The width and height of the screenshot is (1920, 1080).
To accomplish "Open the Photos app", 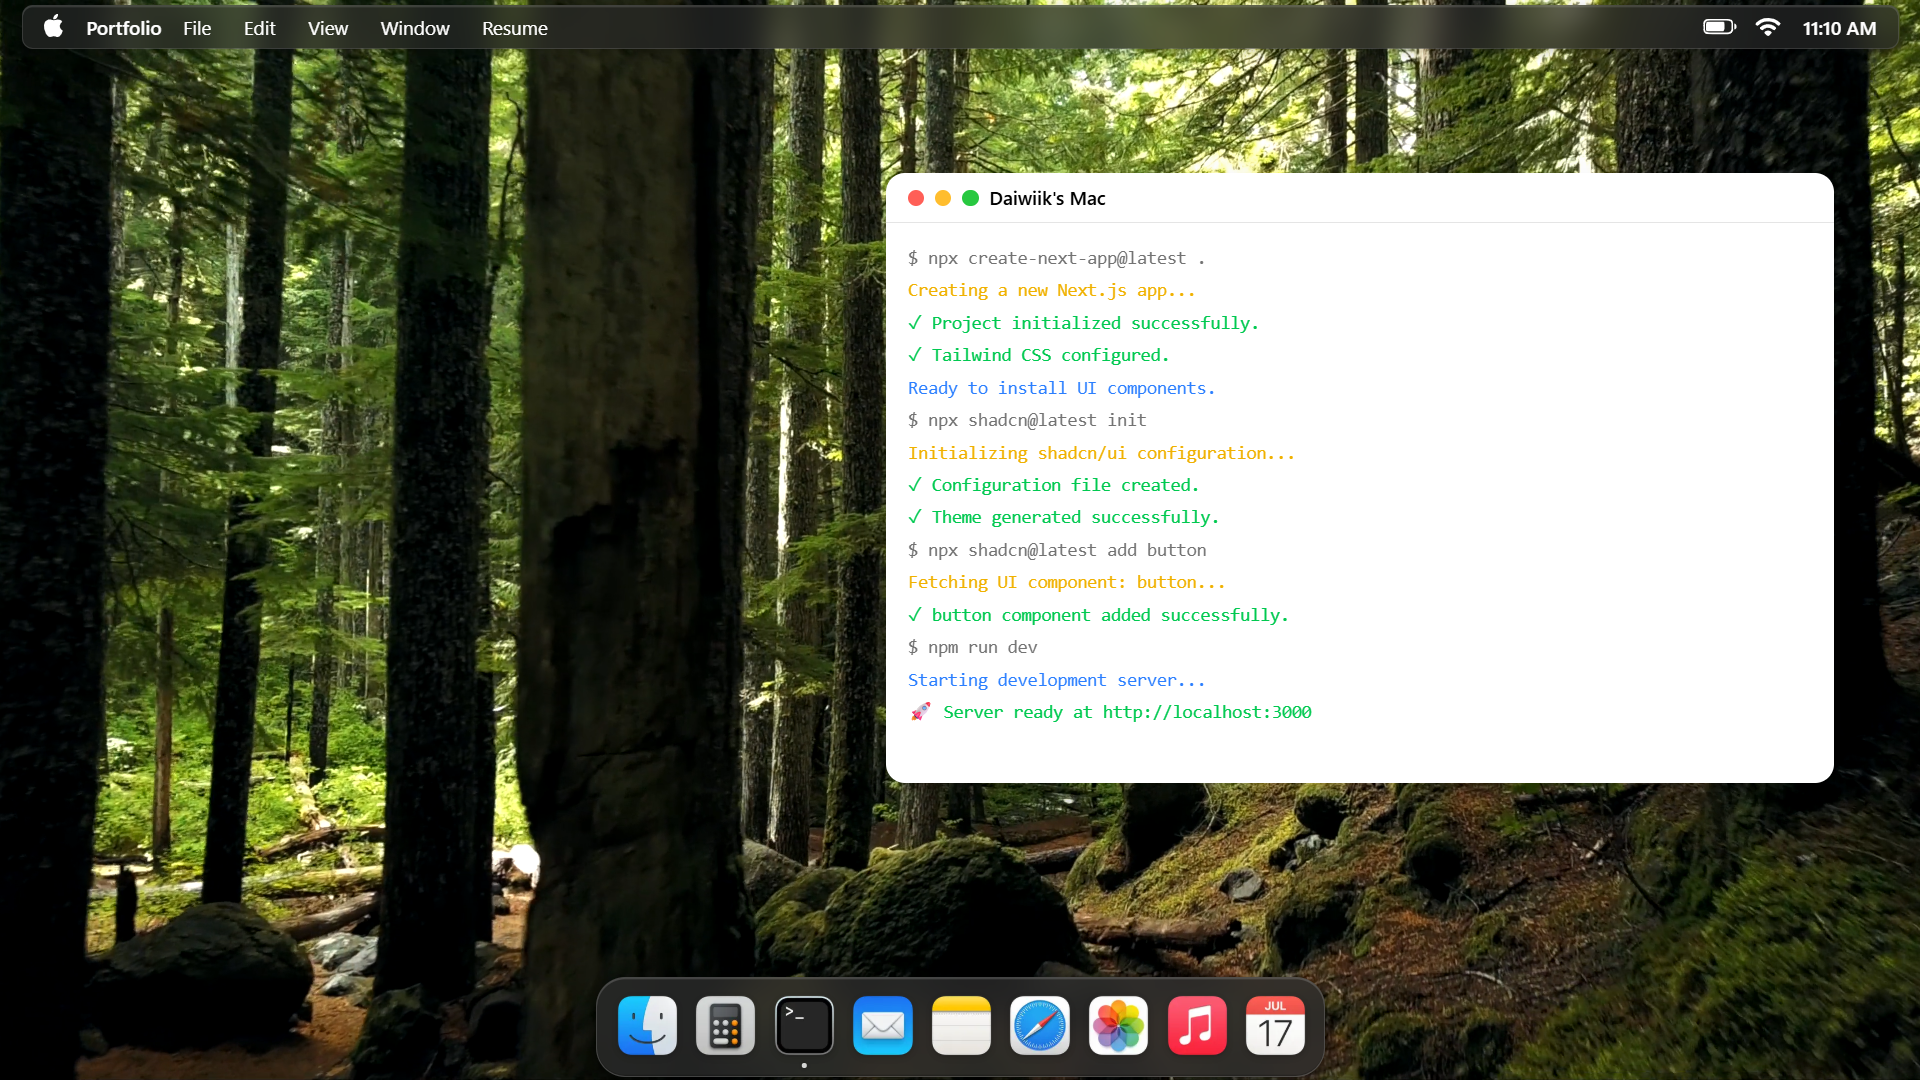I will click(x=1118, y=1025).
